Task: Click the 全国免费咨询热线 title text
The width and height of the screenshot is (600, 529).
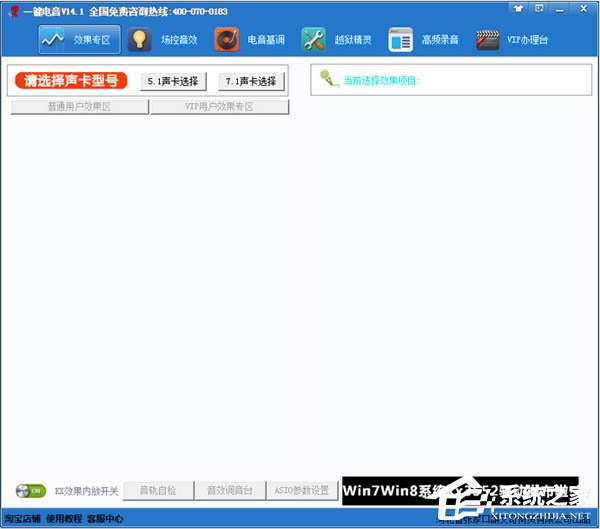Action: (158, 11)
